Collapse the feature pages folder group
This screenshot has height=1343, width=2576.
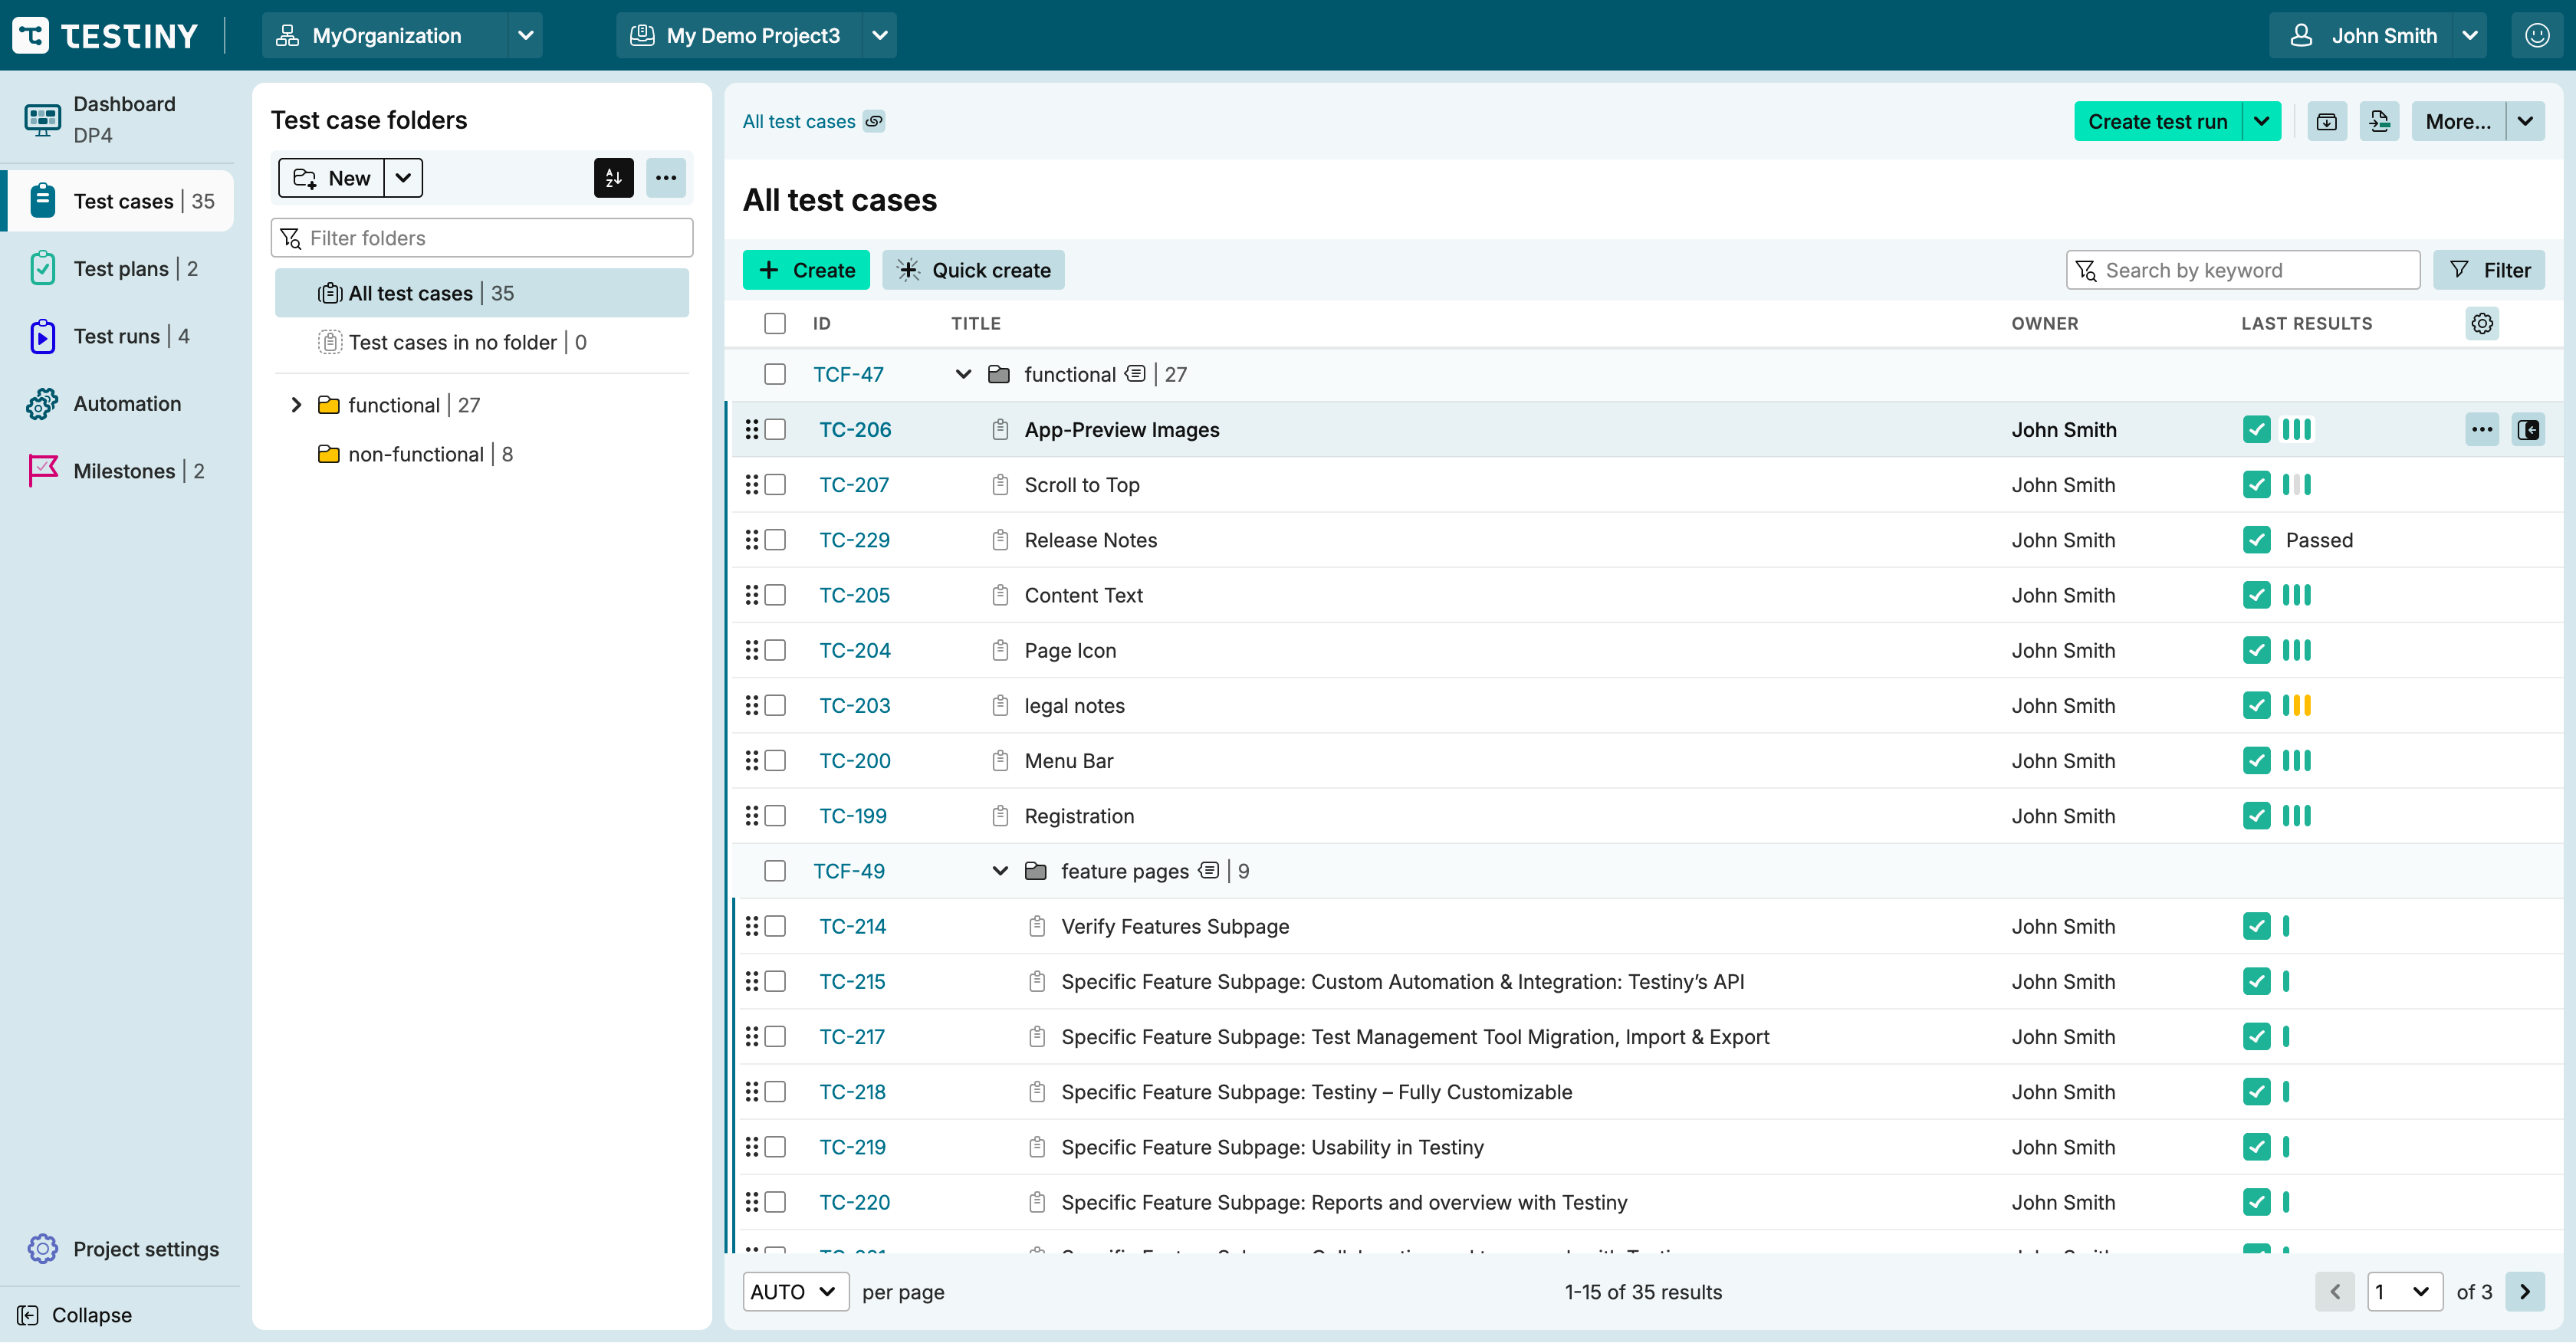coord(999,871)
